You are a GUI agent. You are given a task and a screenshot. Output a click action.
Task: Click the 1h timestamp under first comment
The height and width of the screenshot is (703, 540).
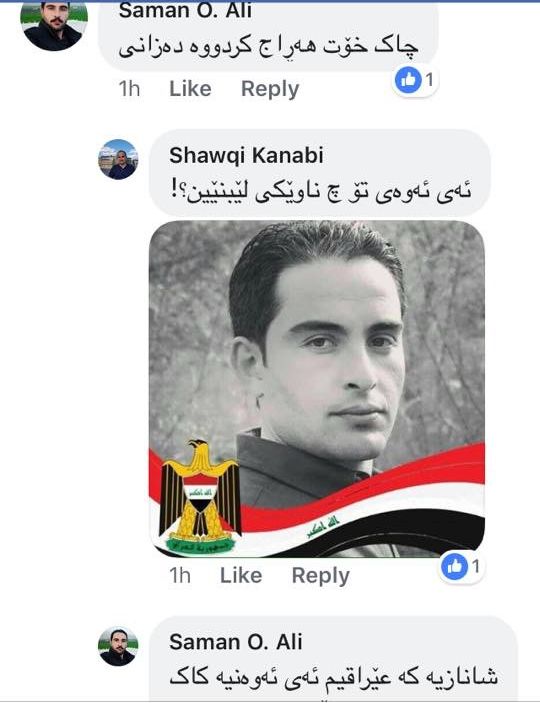click(129, 89)
